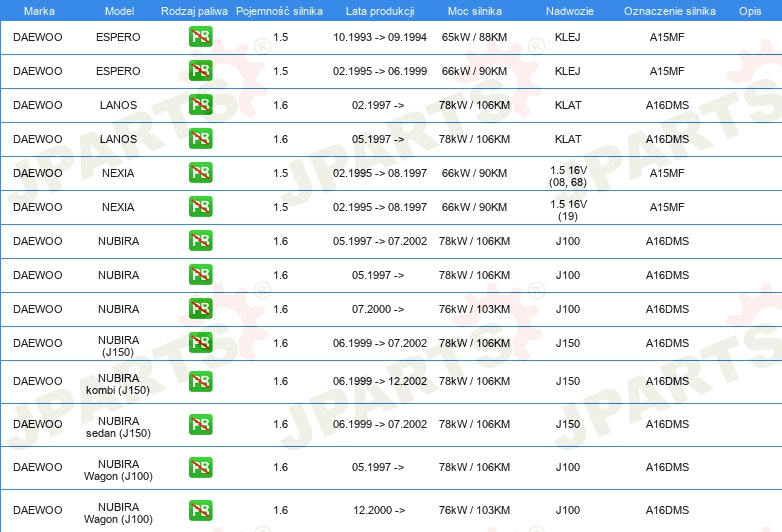This screenshot has width=782, height=532.
Task: Click the 1.5 16V (19) body cell
Action: [568, 210]
